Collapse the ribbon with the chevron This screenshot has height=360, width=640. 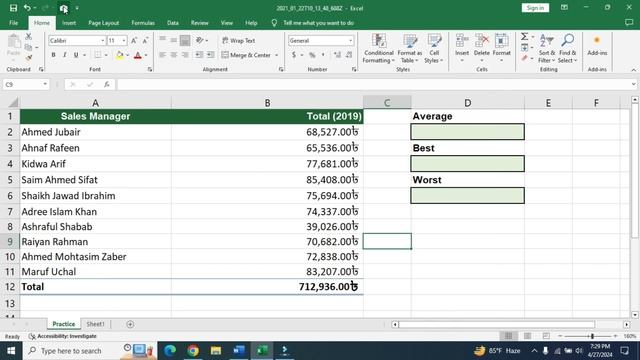pyautogui.click(x=633, y=70)
